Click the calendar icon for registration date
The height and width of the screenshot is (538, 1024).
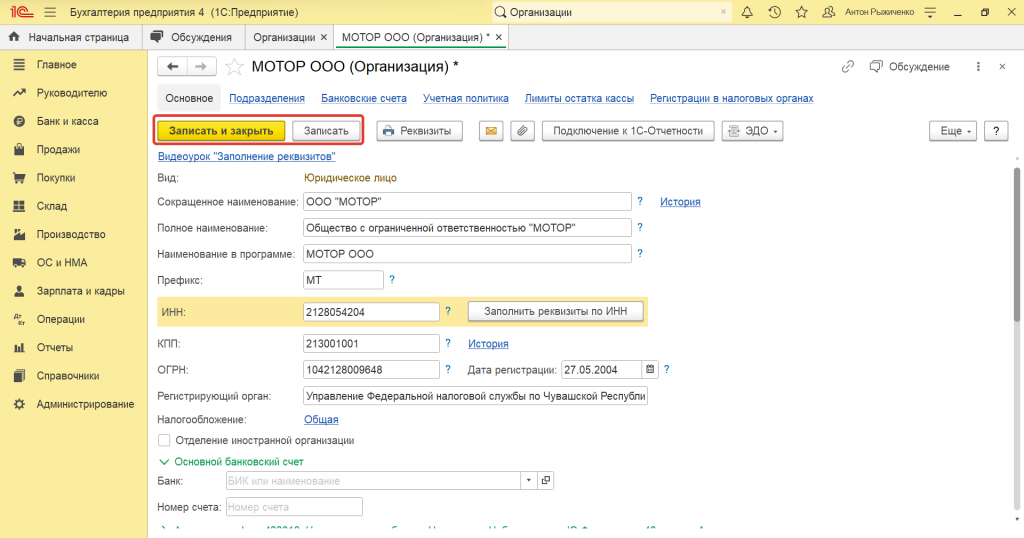[650, 369]
